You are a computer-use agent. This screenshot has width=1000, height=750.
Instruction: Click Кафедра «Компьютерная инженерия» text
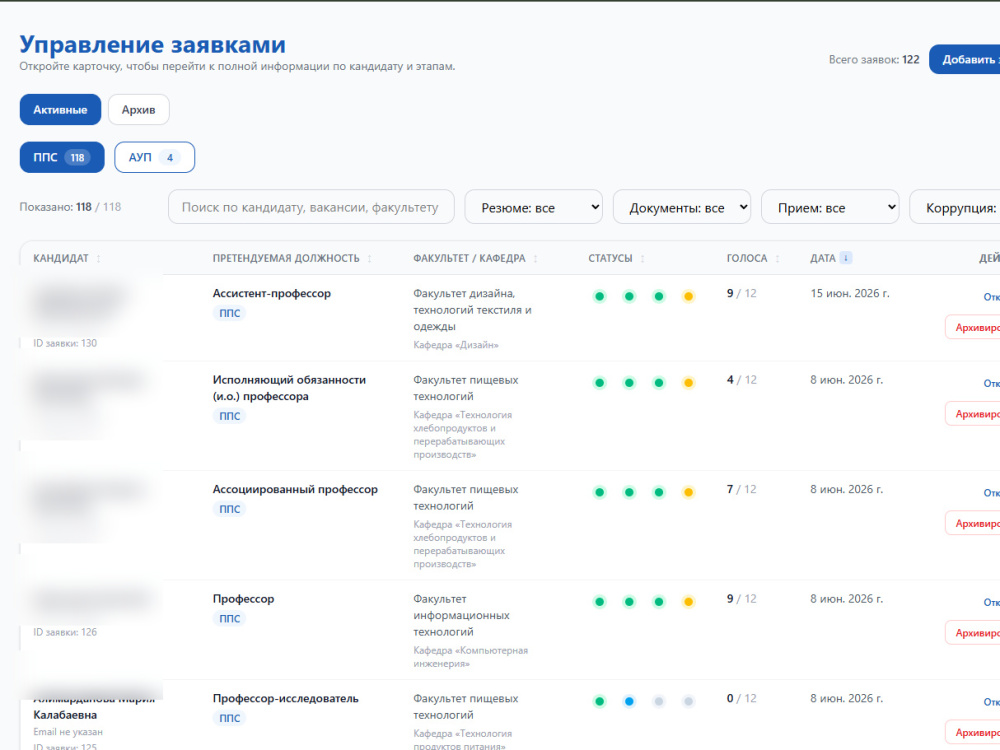(x=471, y=657)
